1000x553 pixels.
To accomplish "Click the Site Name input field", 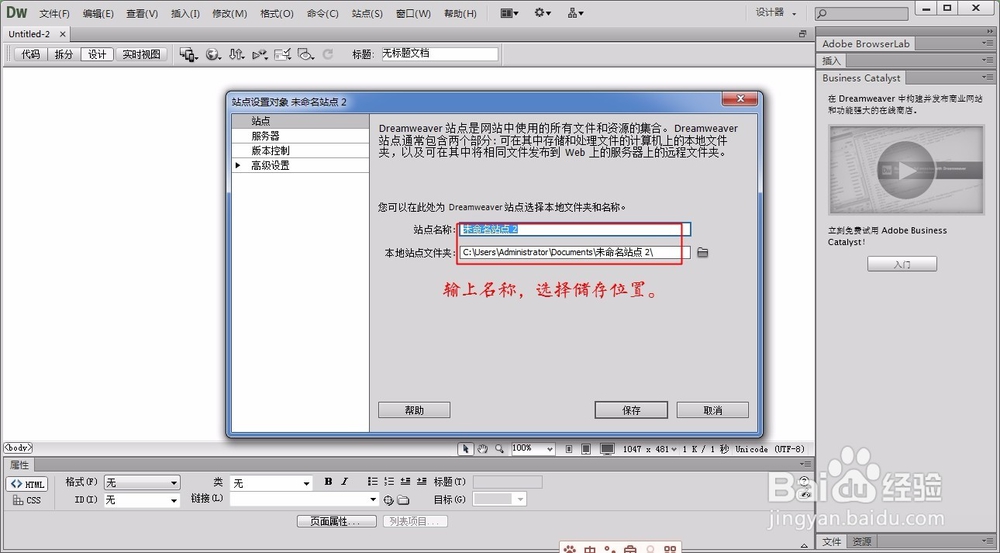I will (x=575, y=230).
